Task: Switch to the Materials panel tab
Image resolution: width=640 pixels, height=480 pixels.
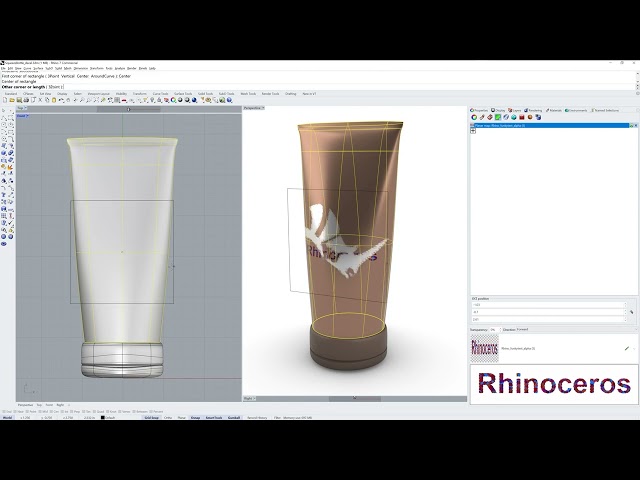Action: click(x=554, y=110)
